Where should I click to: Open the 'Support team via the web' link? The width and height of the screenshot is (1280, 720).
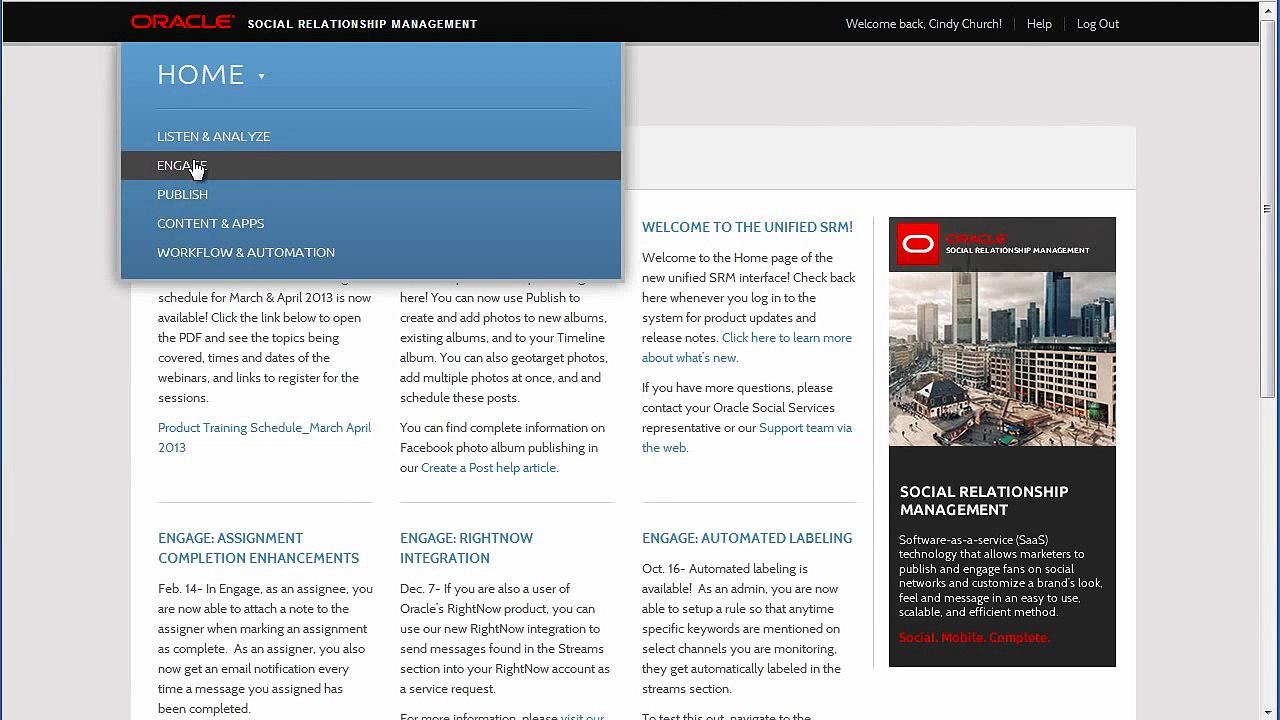tap(747, 437)
